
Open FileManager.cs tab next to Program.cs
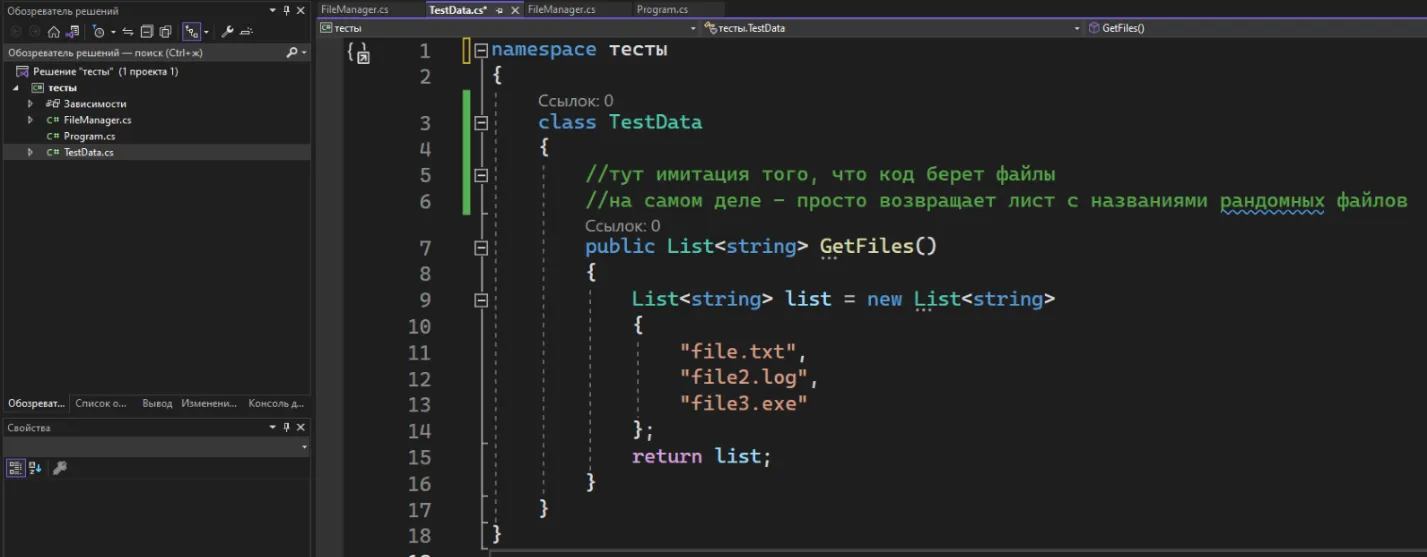tap(561, 9)
